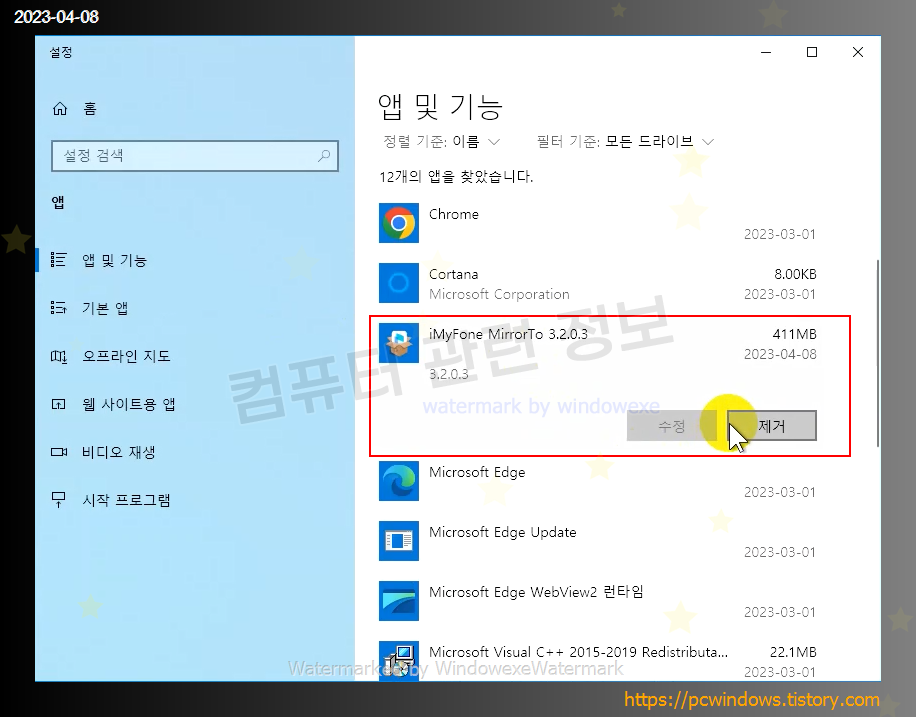Close the settings window
Image resolution: width=916 pixels, height=717 pixels.
coord(858,52)
